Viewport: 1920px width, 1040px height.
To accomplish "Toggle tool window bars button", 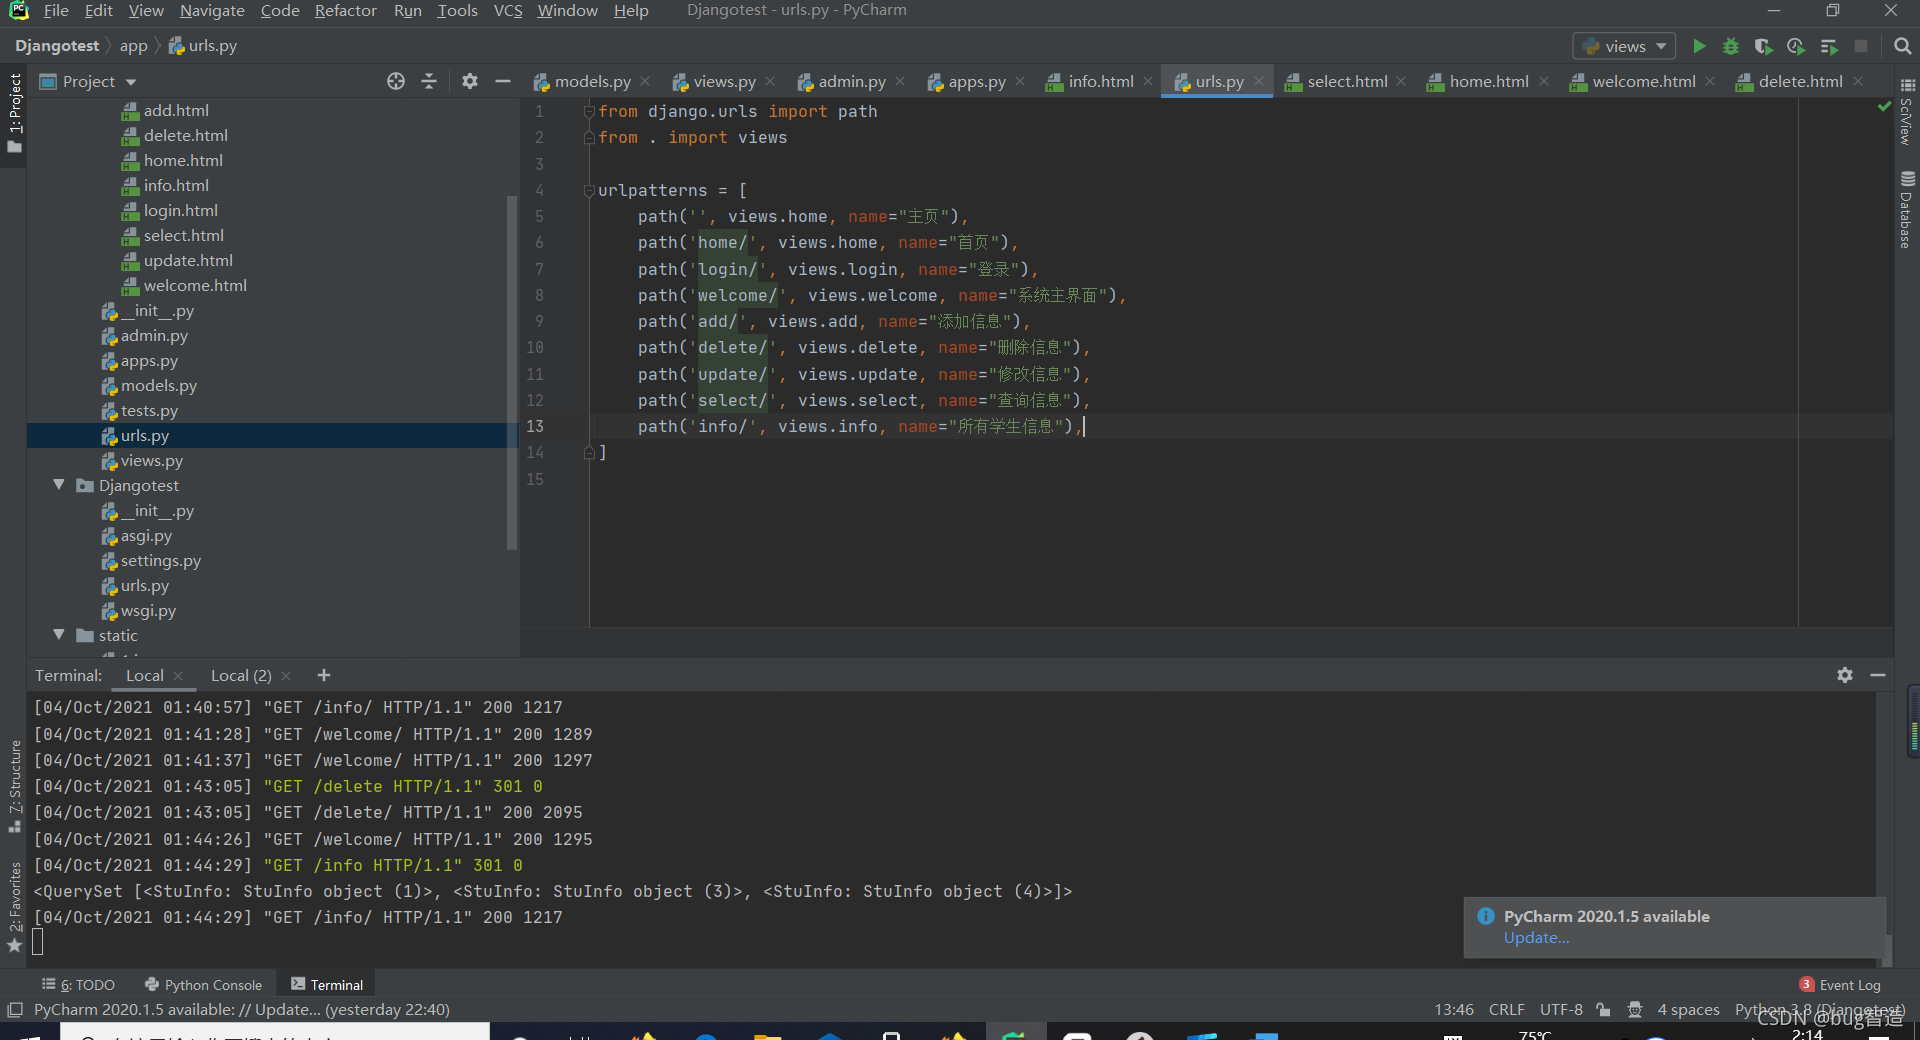I will [x=14, y=1010].
